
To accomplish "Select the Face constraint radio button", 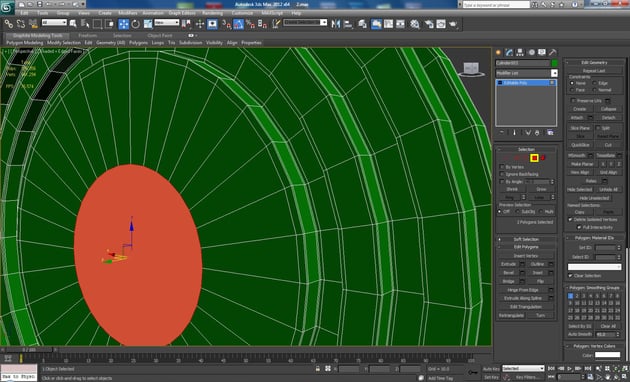I will coord(572,90).
